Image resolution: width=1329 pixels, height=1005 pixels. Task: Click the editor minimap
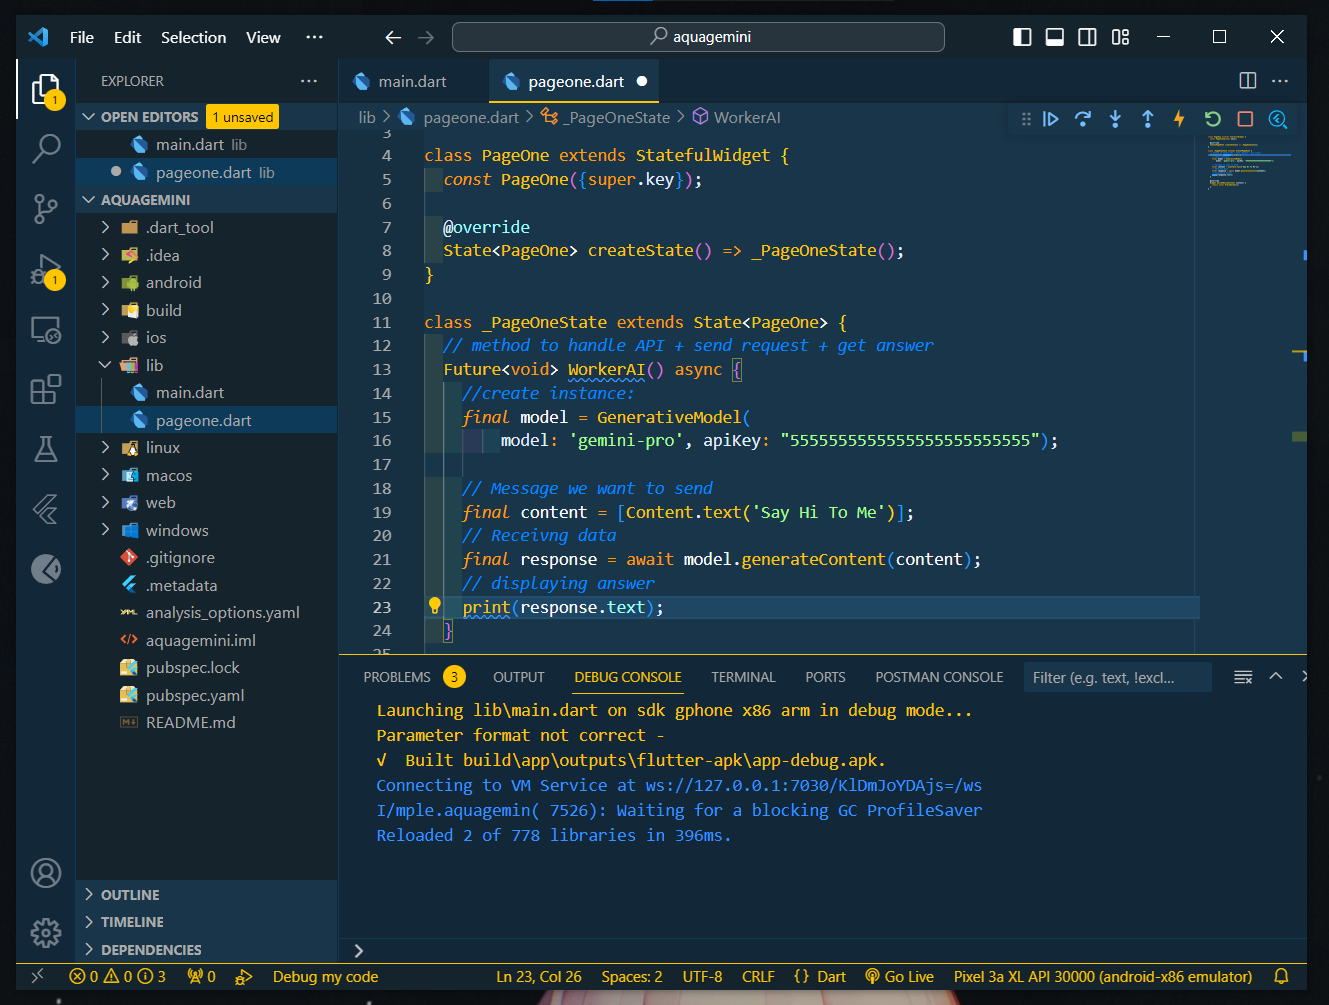pos(1249,161)
